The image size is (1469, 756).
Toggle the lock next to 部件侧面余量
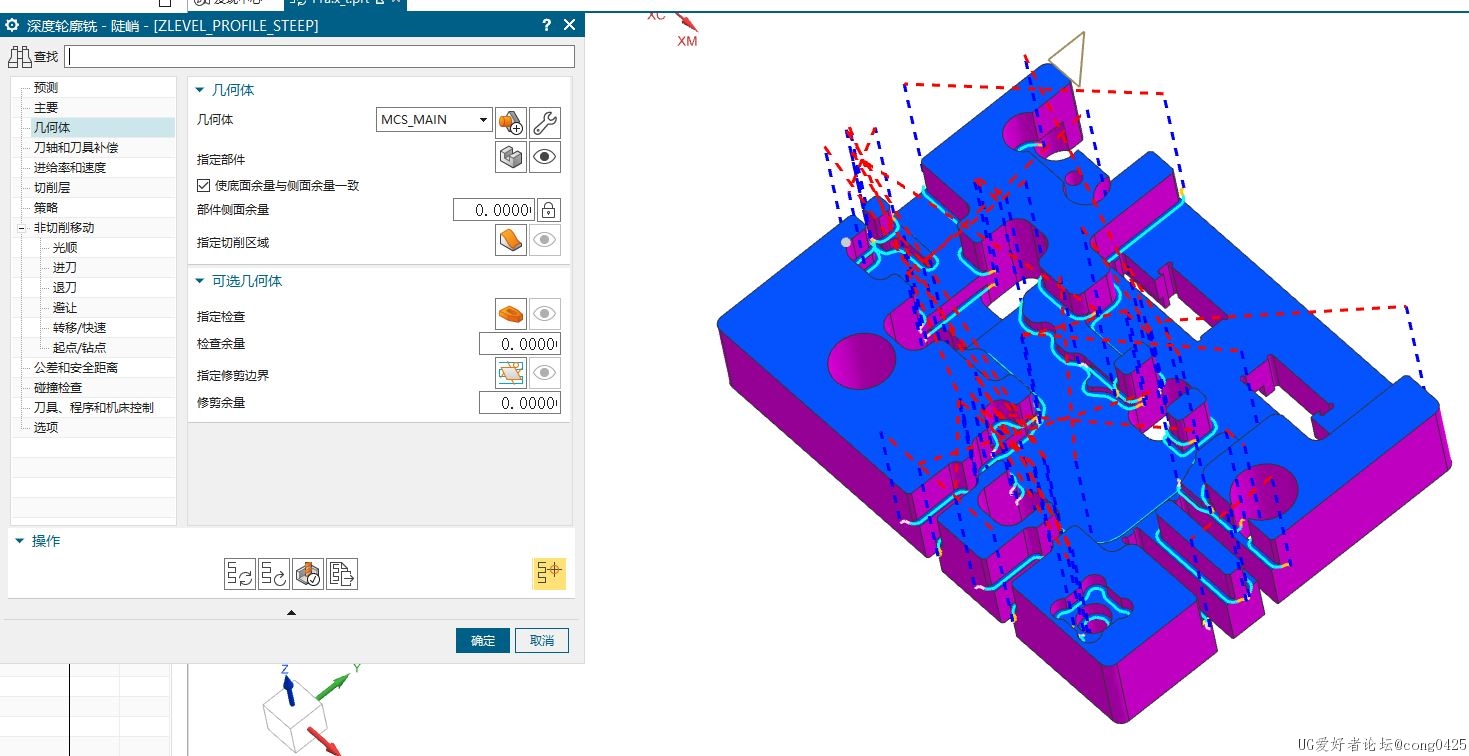pos(549,210)
